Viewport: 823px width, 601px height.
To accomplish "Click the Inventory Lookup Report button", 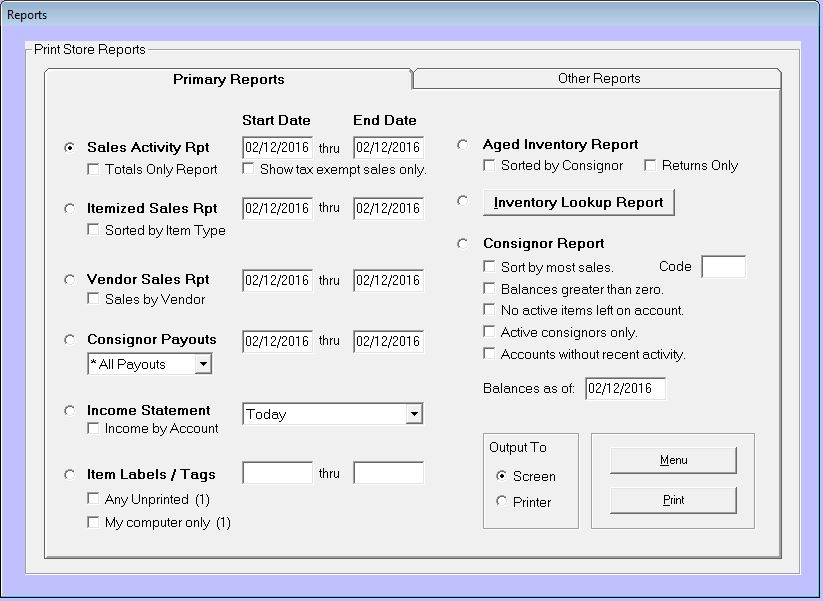I will click(578, 203).
